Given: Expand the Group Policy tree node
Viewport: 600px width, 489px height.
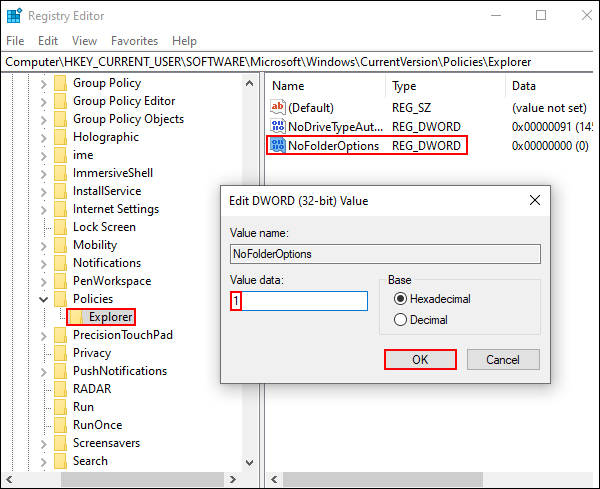Looking at the screenshot, I should point(44,84).
